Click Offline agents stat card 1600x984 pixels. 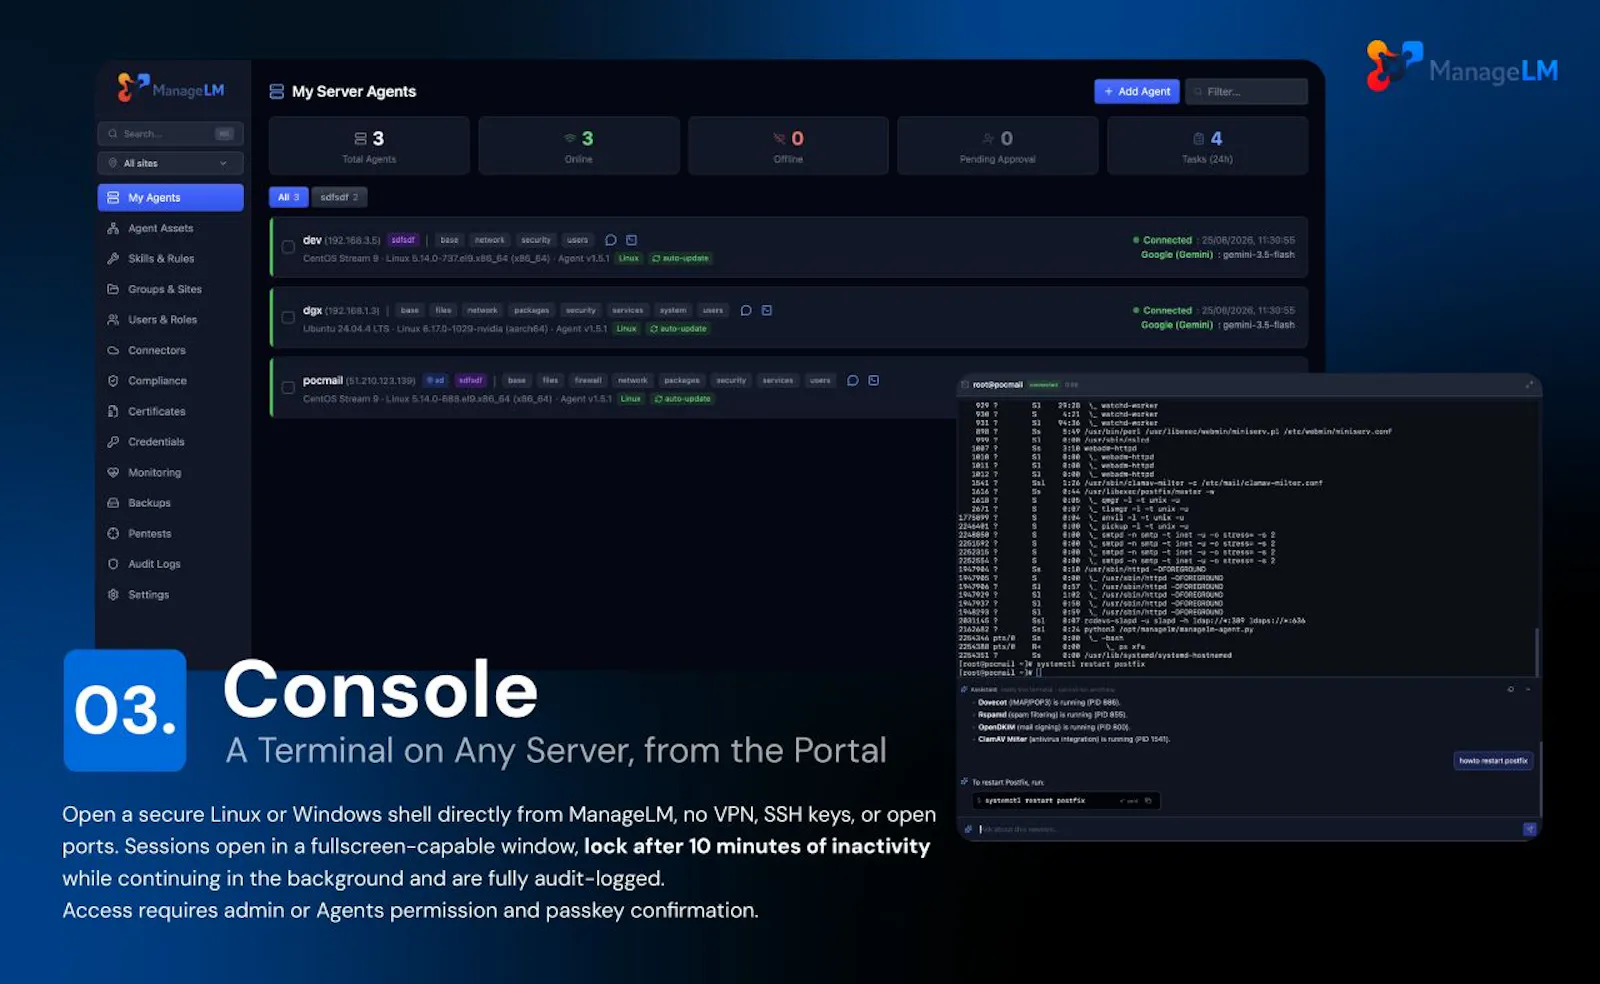point(788,146)
